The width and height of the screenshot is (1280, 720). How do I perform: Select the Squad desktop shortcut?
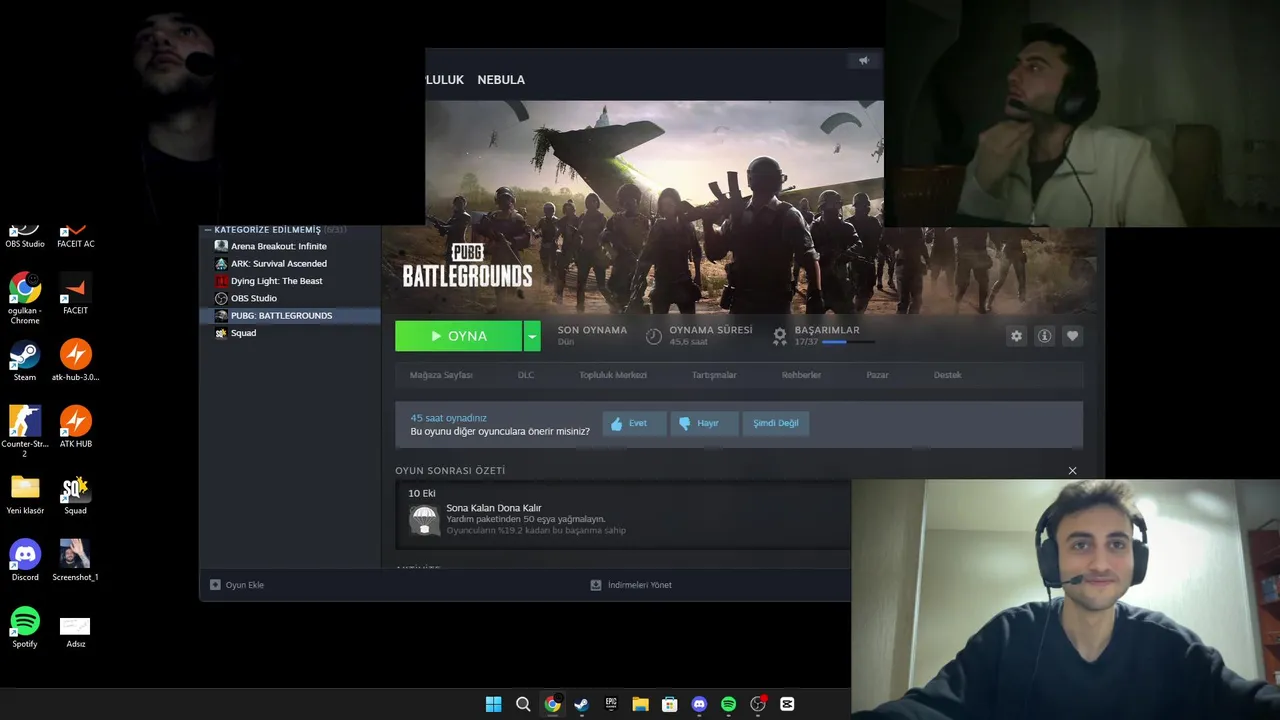75,494
